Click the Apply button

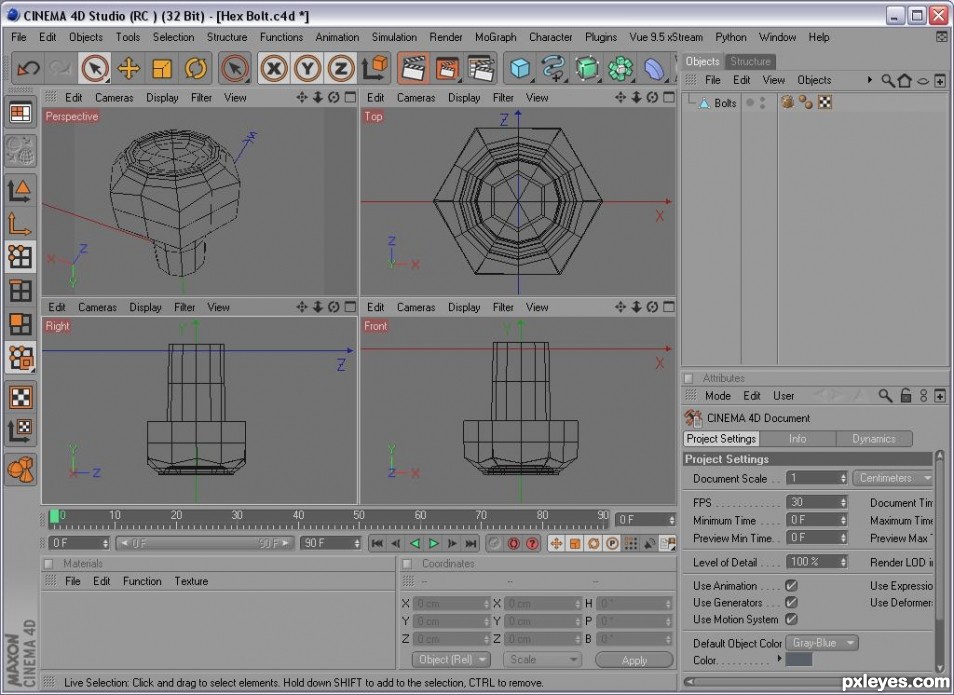[x=634, y=660]
